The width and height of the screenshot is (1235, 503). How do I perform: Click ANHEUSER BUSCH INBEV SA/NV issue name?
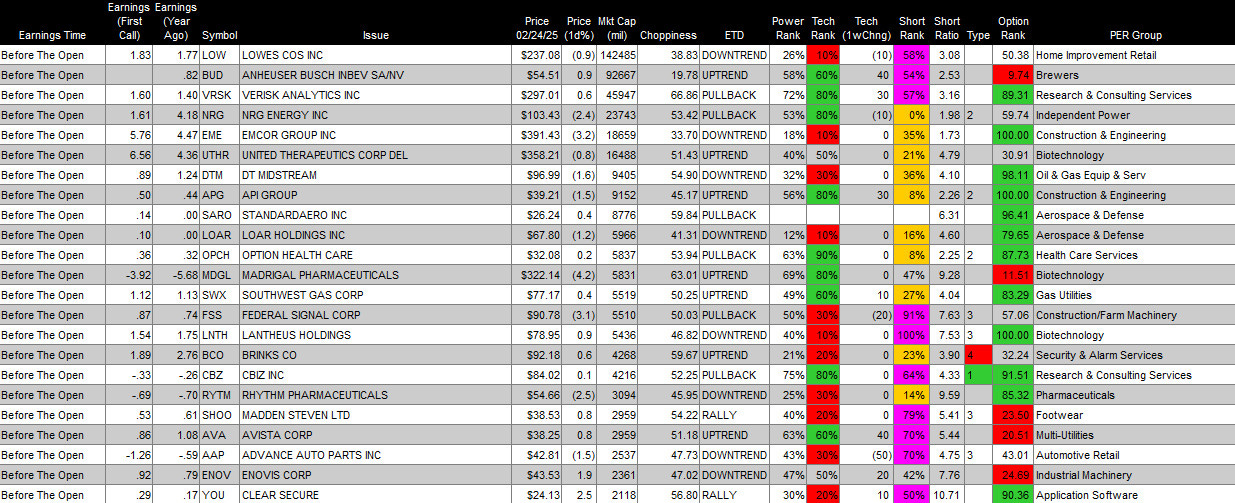click(324, 75)
